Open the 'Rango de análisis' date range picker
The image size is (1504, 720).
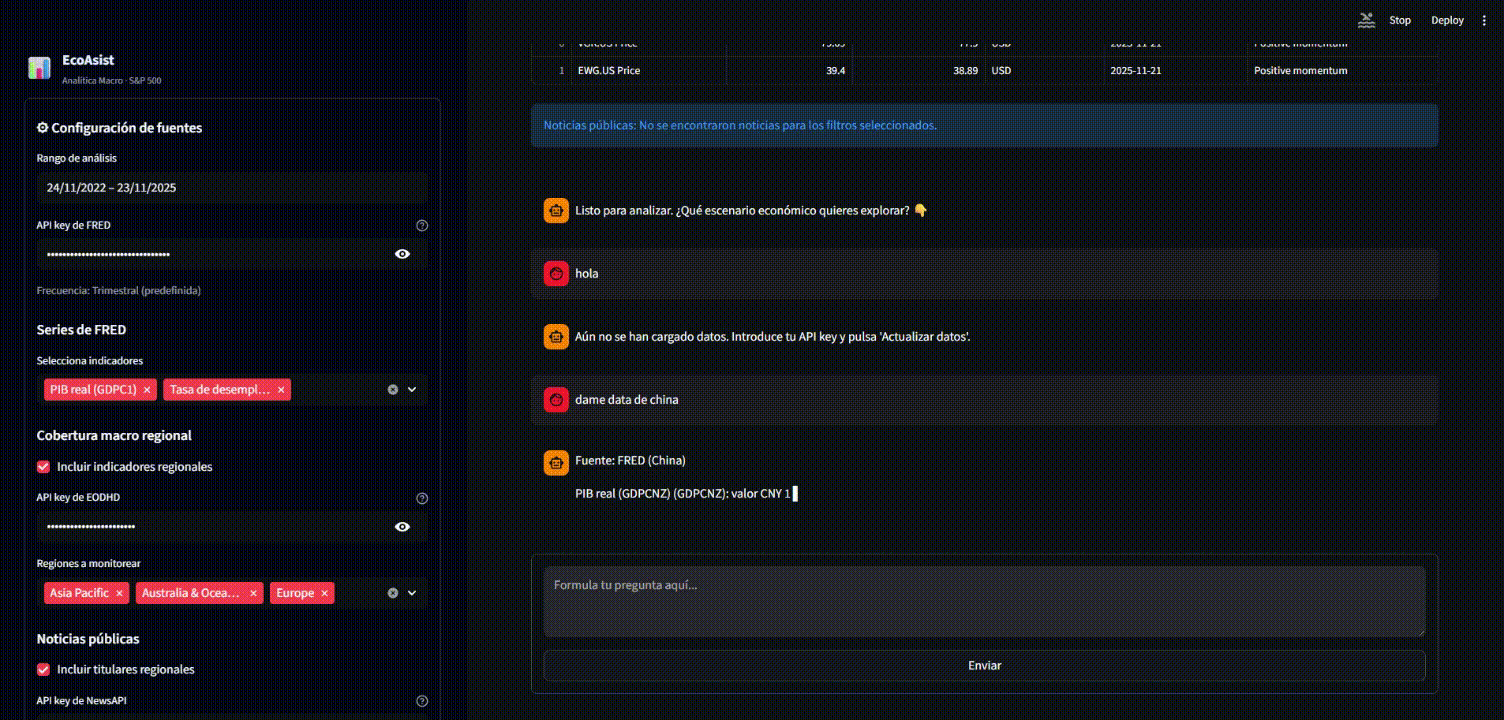pos(232,187)
